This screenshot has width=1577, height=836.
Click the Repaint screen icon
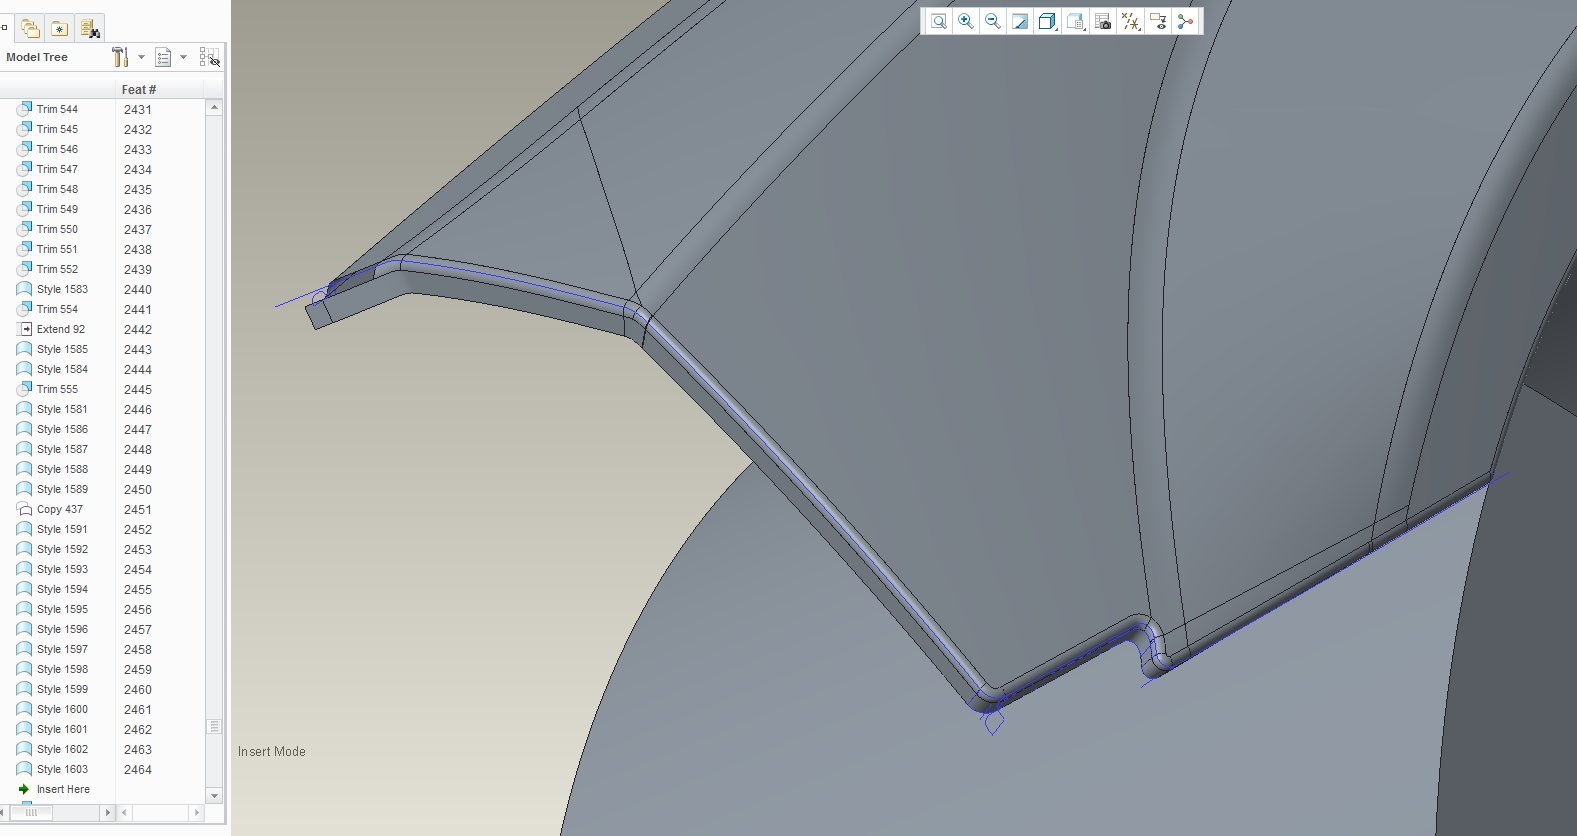[1019, 22]
